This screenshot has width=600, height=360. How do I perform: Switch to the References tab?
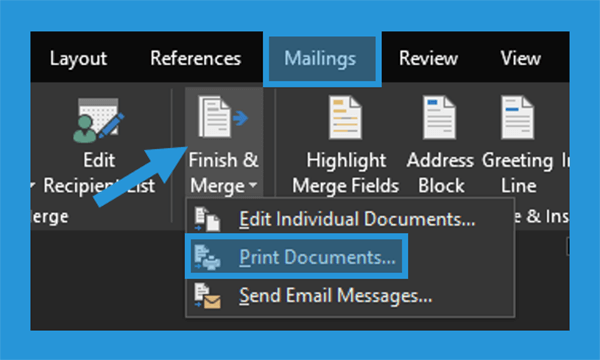pyautogui.click(x=196, y=59)
